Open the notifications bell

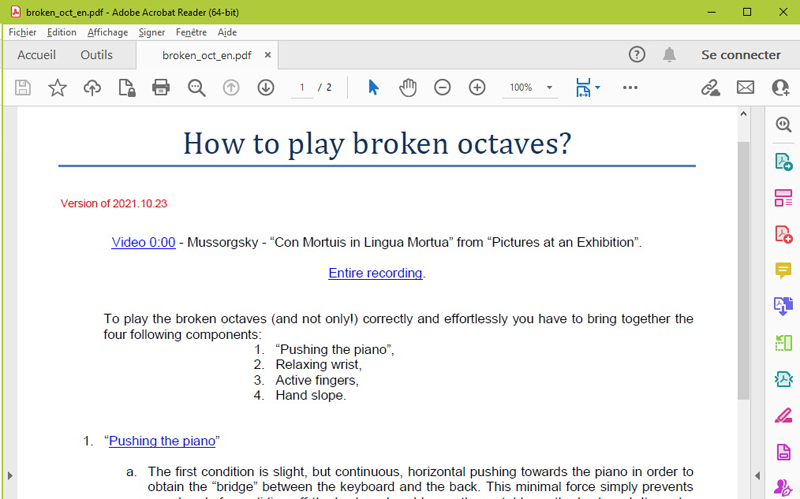point(669,55)
